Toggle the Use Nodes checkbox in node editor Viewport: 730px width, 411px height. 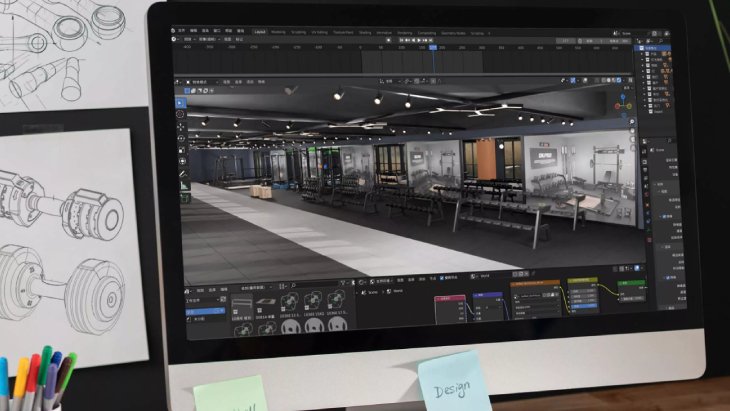(x=443, y=276)
